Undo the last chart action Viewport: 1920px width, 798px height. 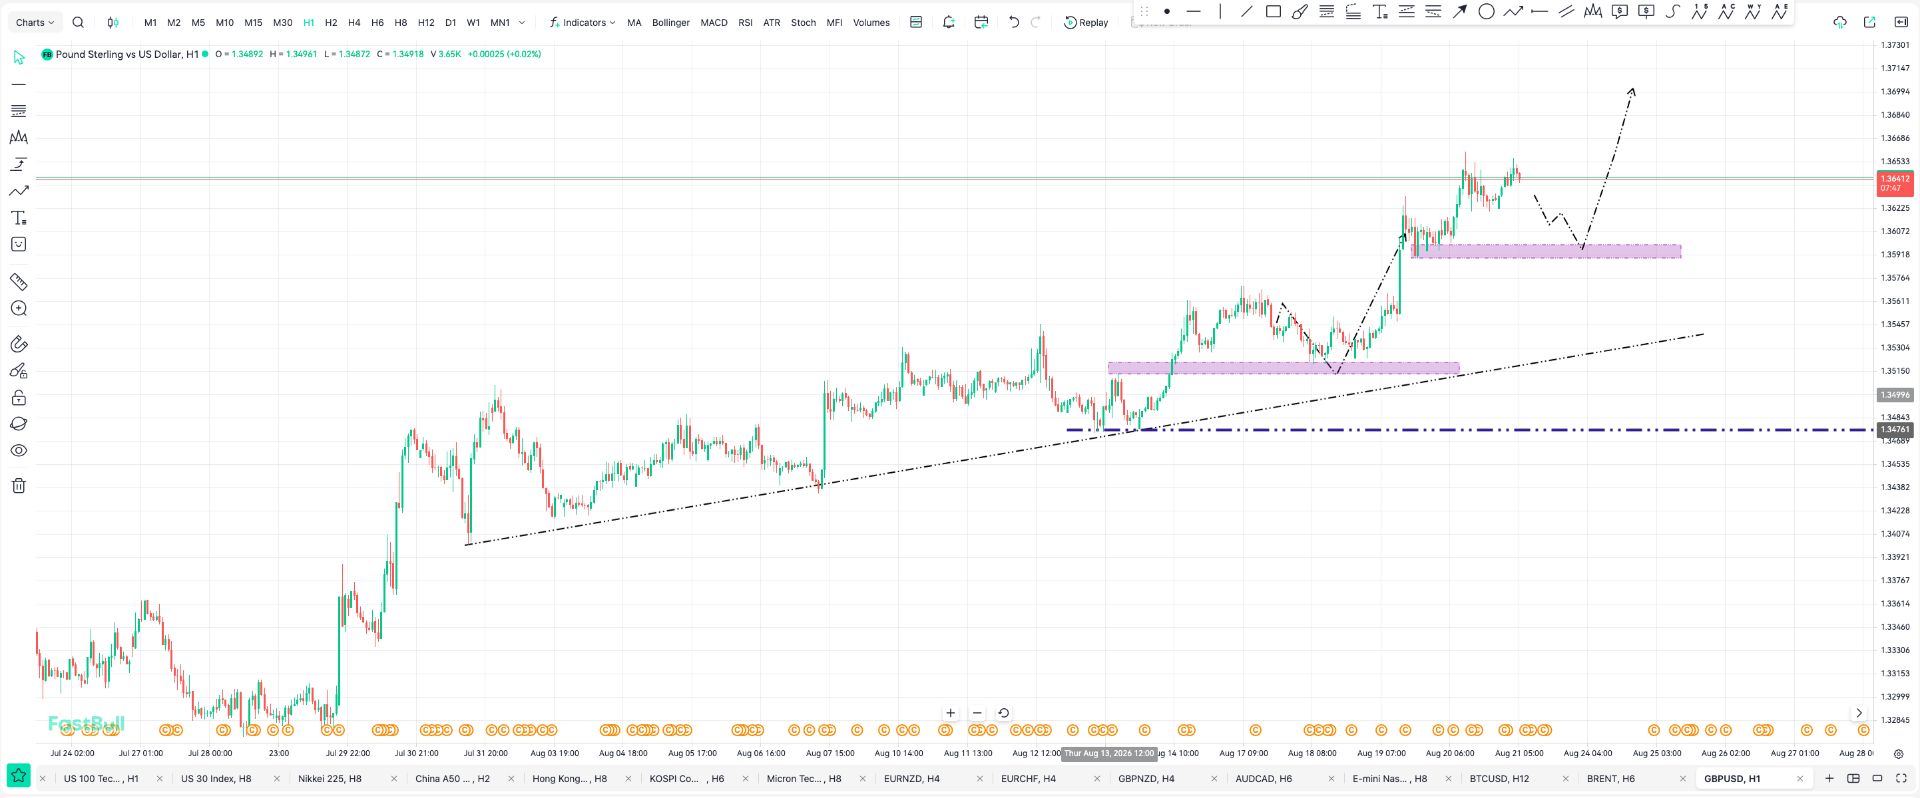[1014, 22]
